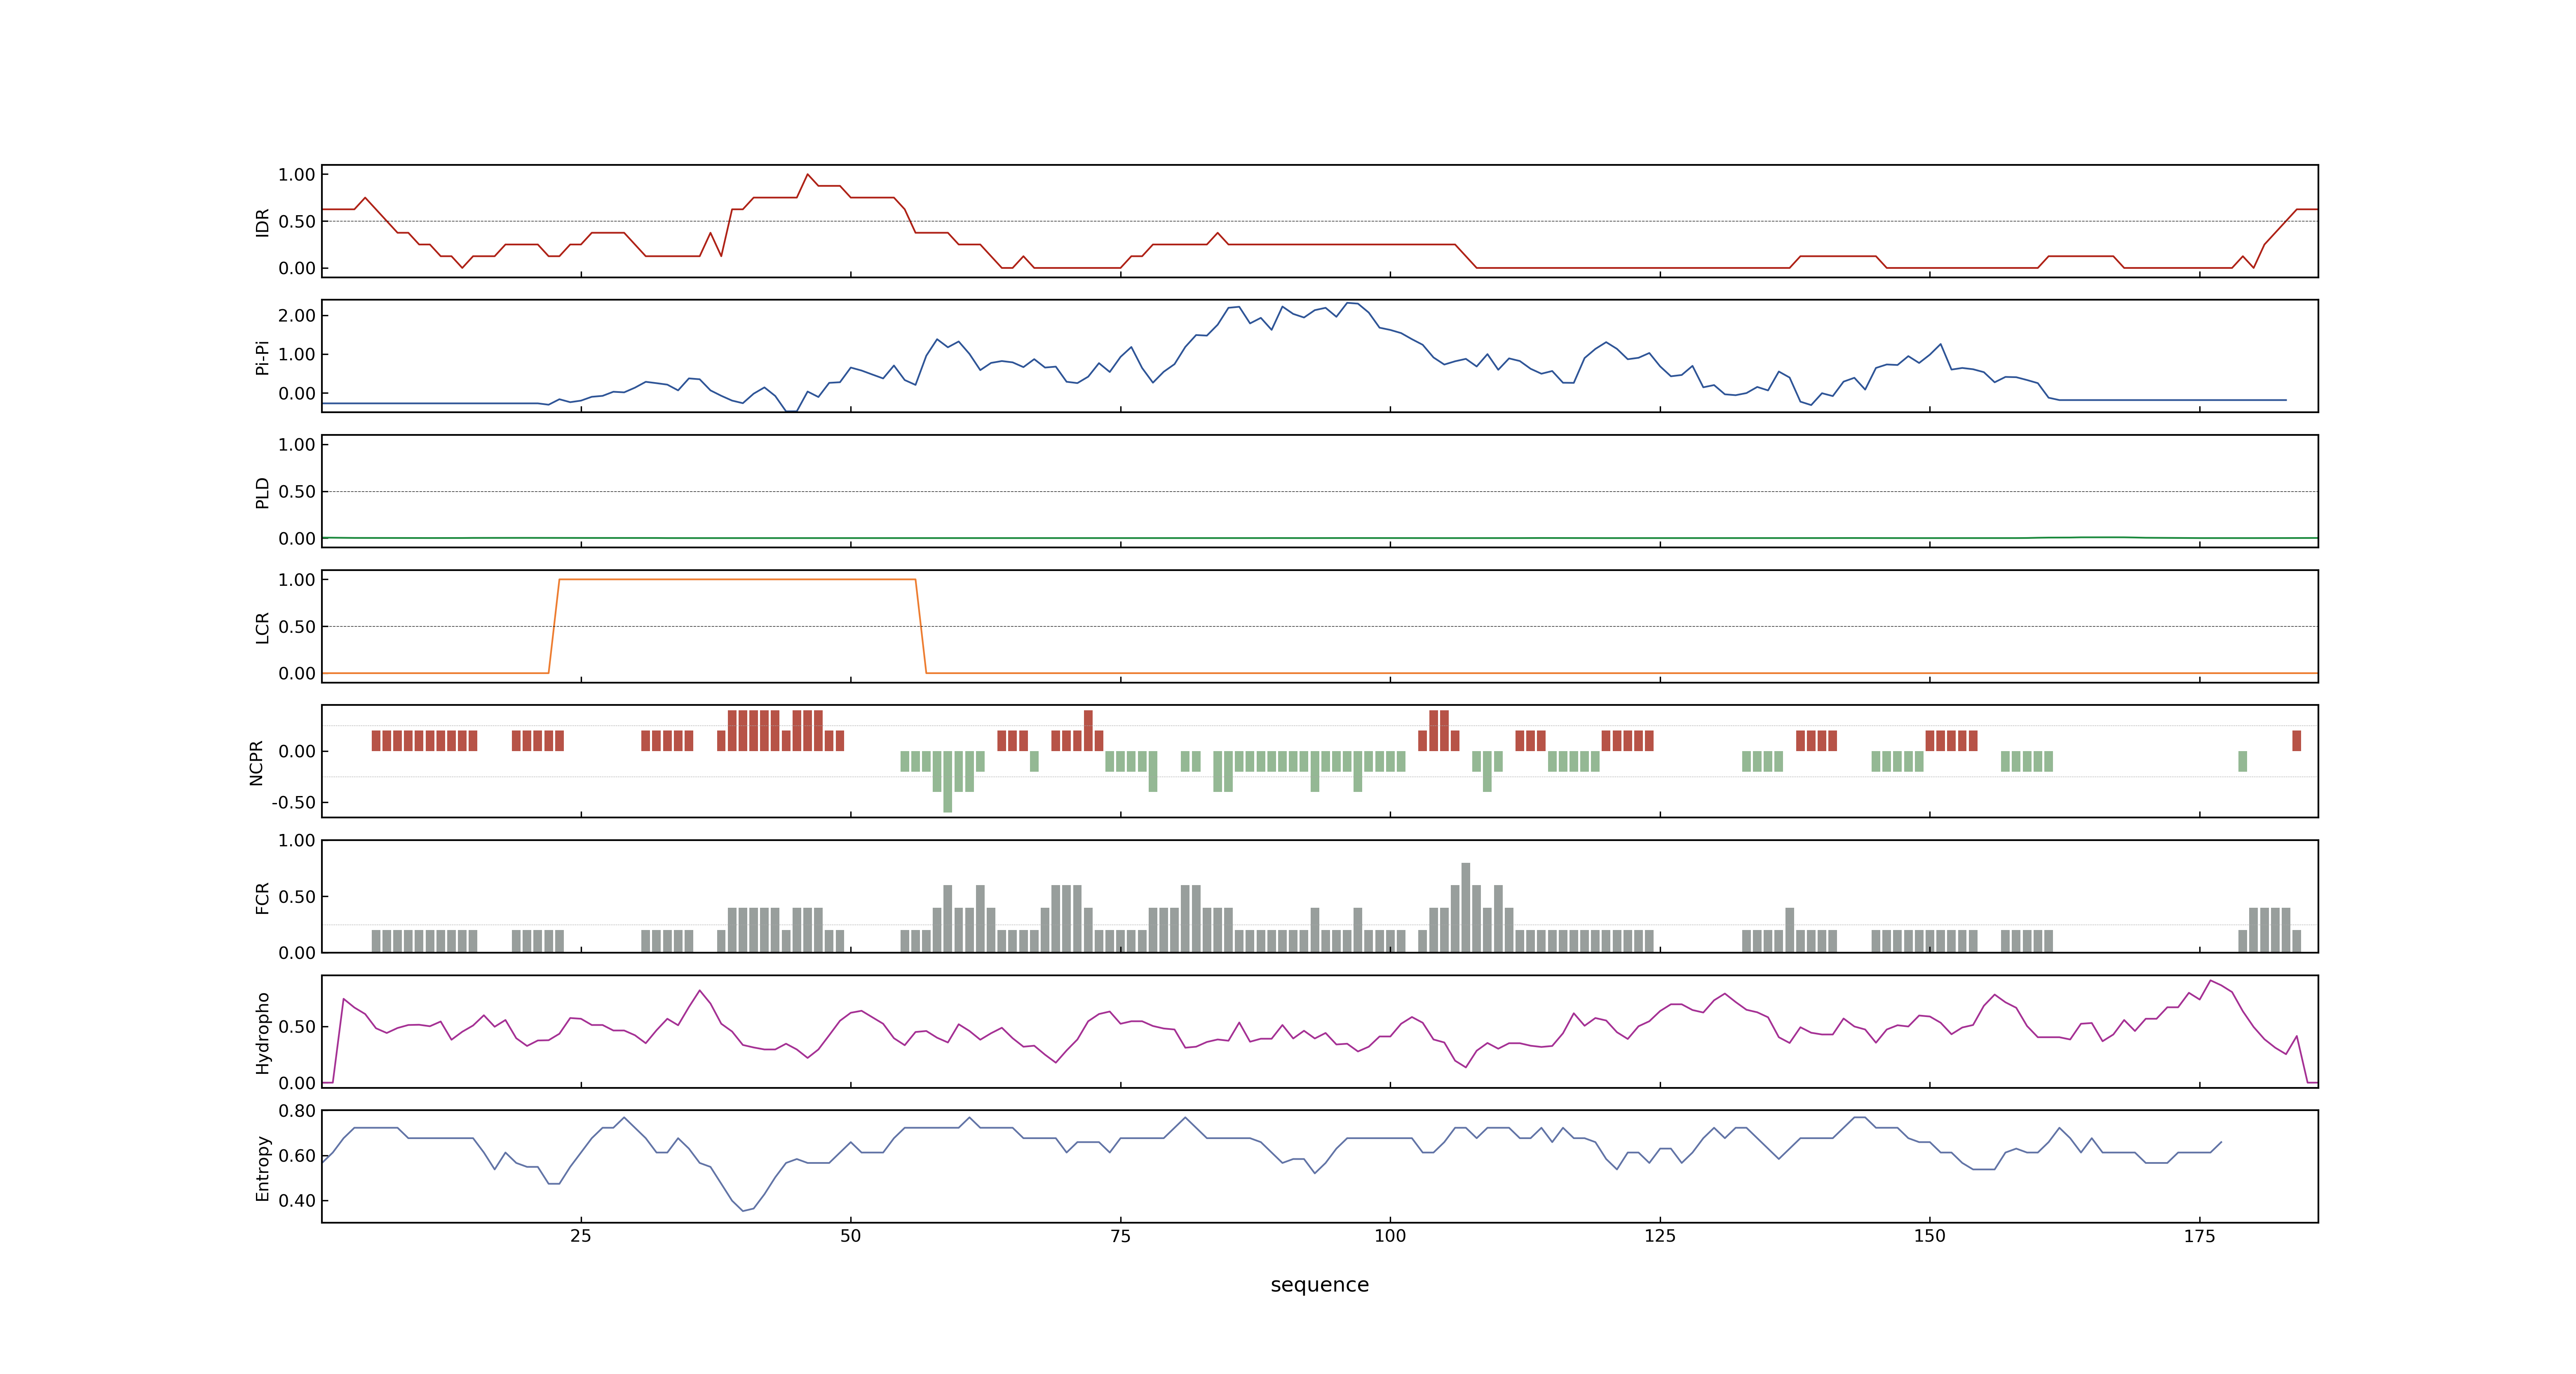
Task: Click the x-axis tick label 150
Action: click(x=1930, y=1236)
